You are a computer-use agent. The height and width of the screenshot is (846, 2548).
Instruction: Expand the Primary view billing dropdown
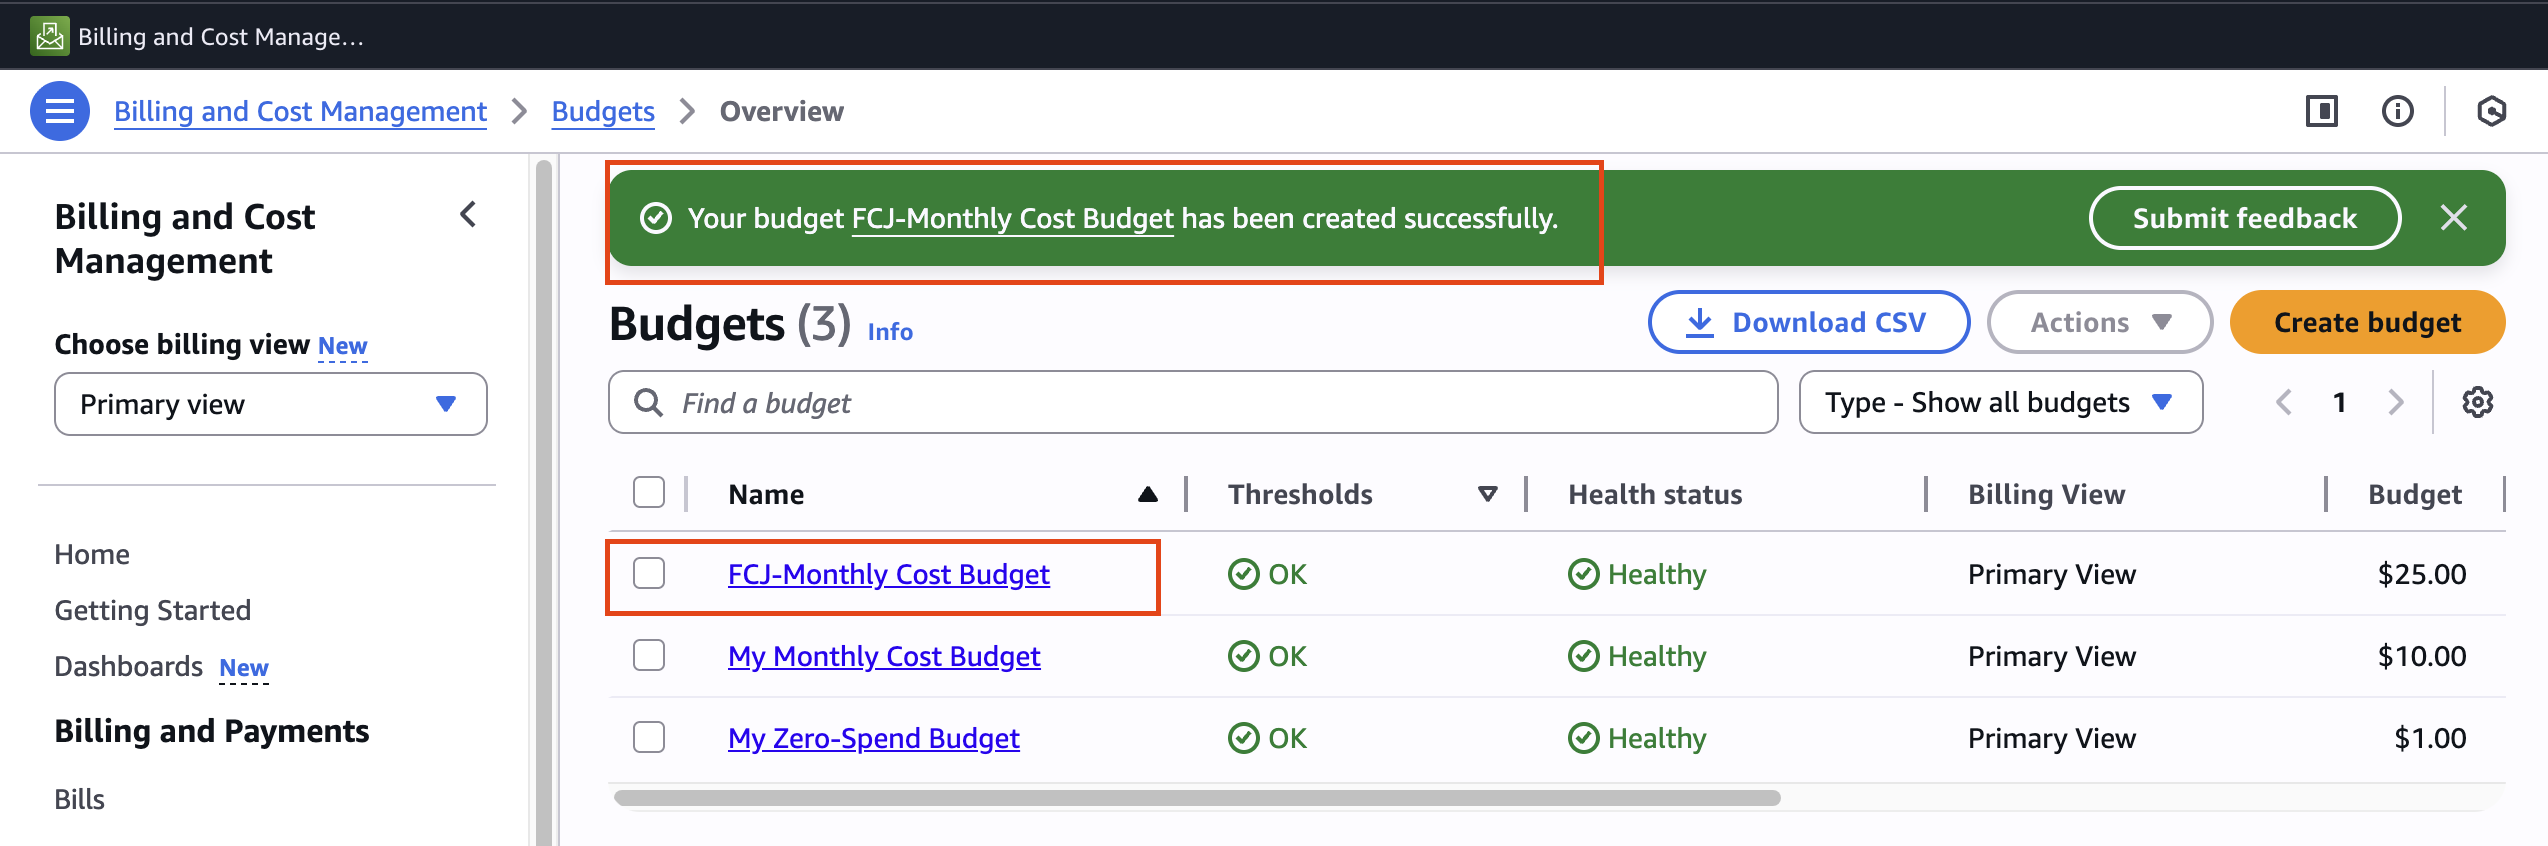coord(270,404)
